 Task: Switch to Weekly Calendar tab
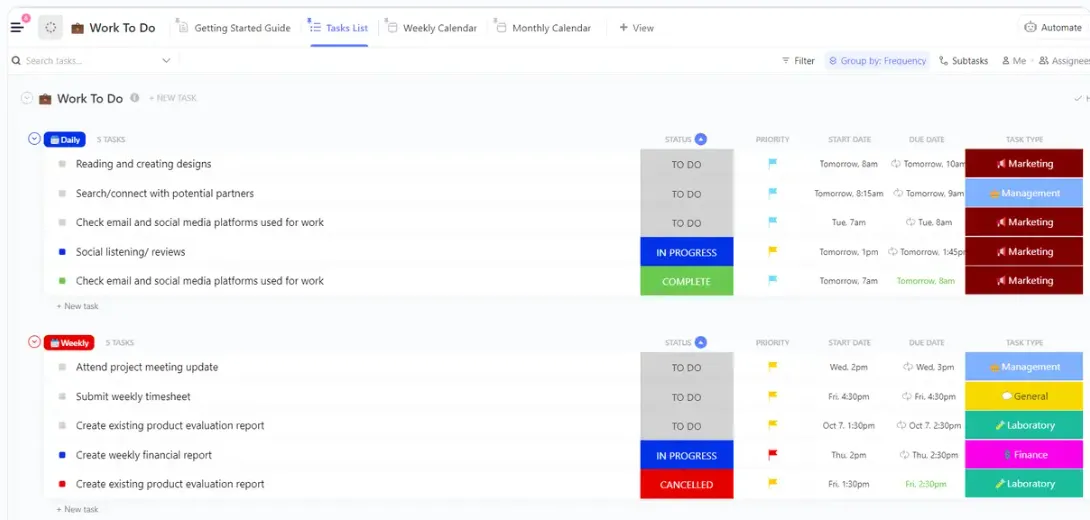point(432,28)
